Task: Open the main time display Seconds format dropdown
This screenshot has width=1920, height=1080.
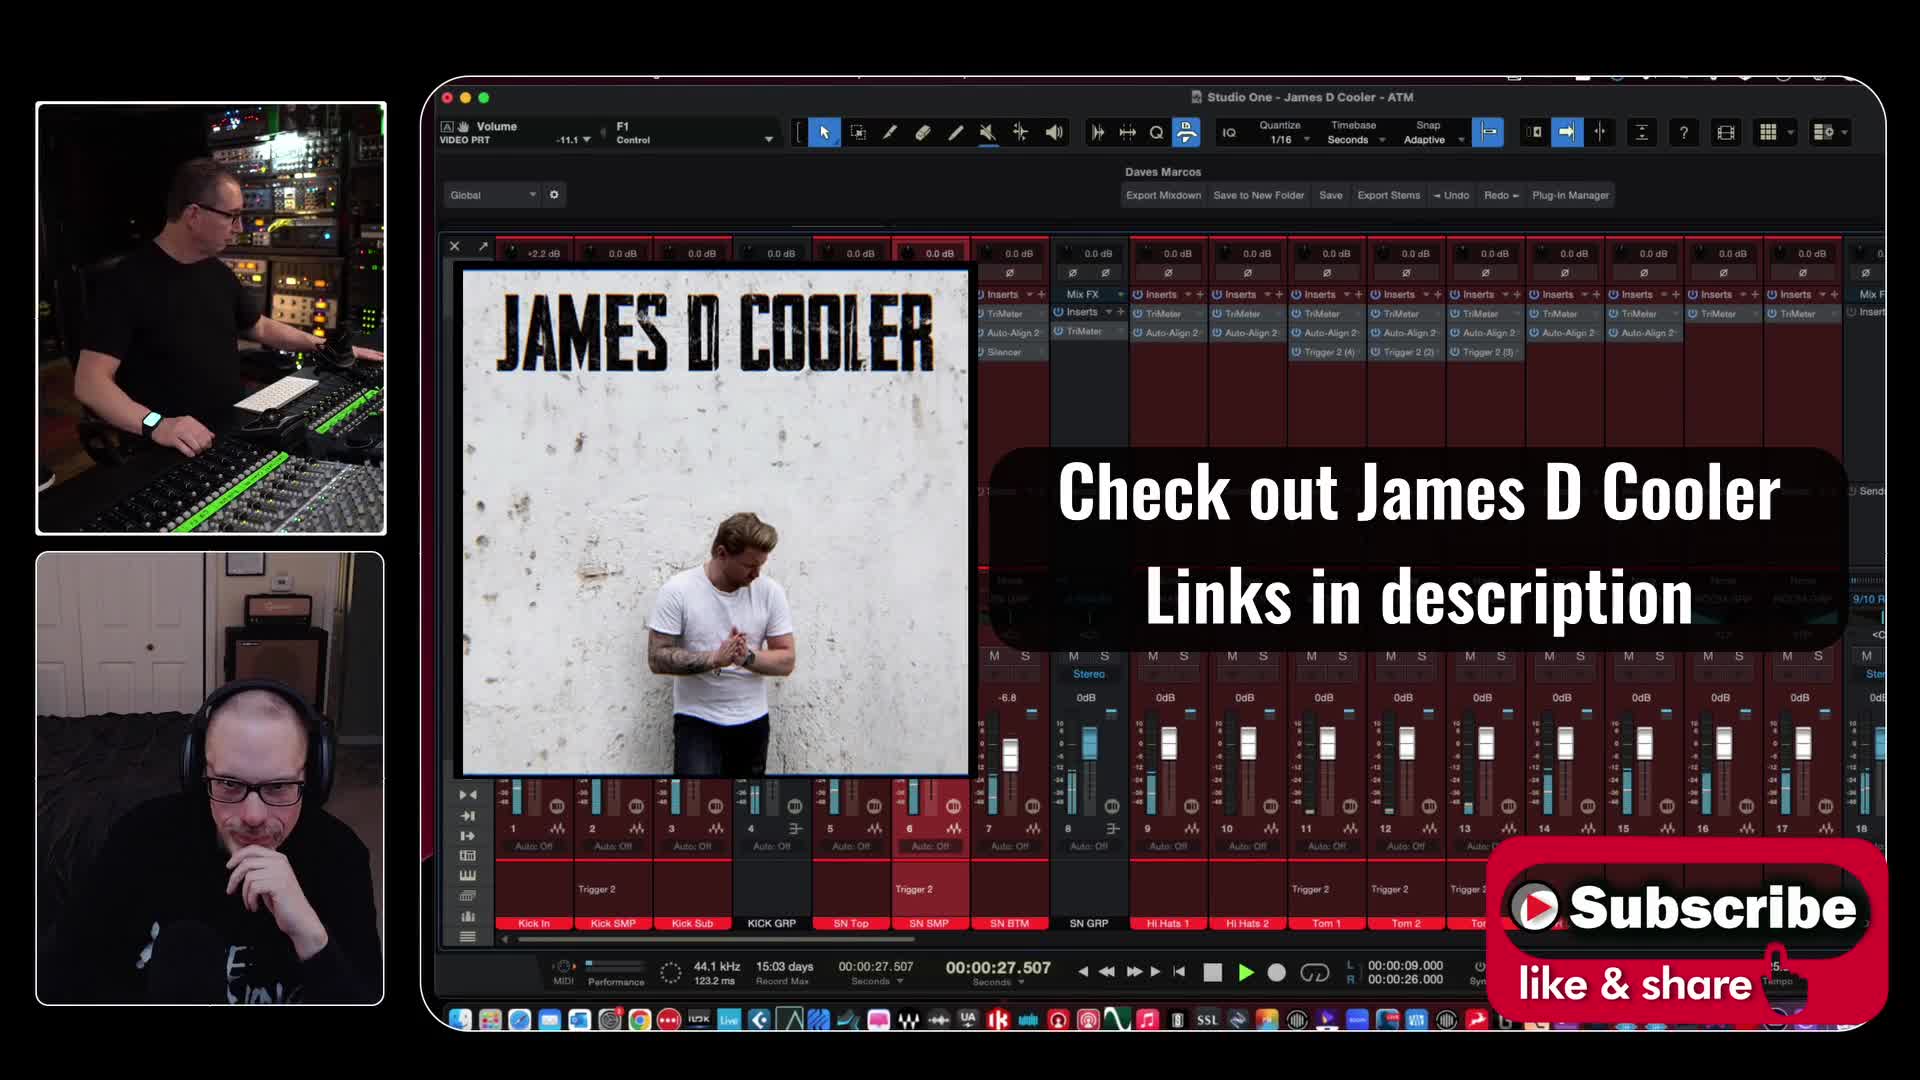Action: click(999, 983)
